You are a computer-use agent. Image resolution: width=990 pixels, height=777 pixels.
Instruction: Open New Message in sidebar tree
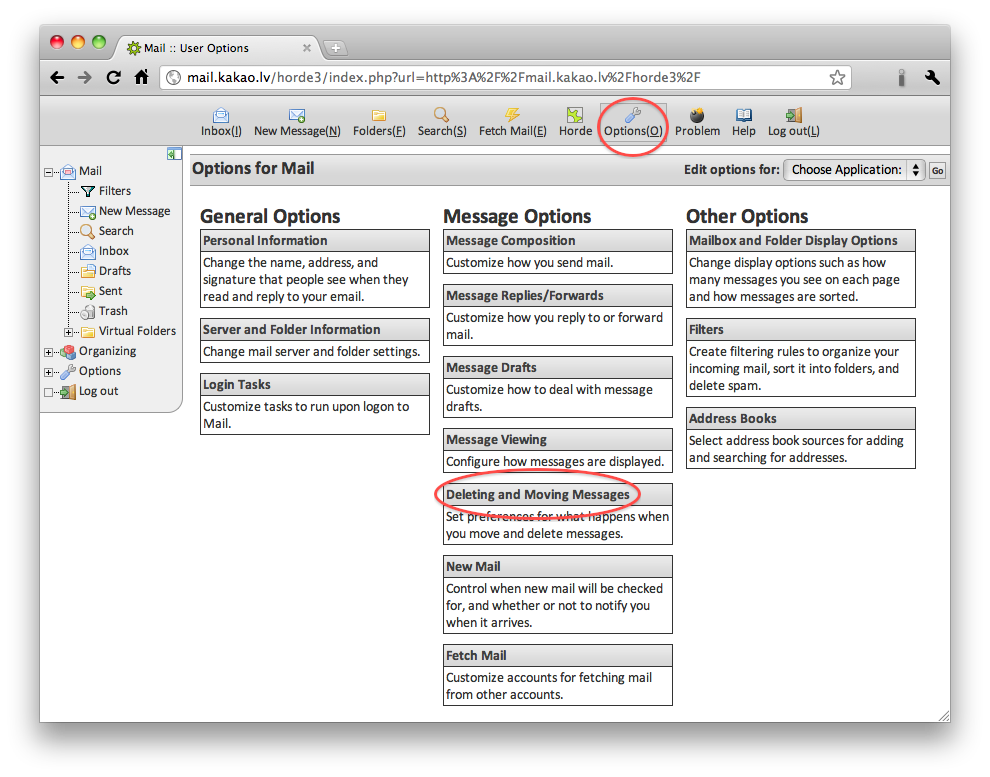pyautogui.click(x=134, y=211)
